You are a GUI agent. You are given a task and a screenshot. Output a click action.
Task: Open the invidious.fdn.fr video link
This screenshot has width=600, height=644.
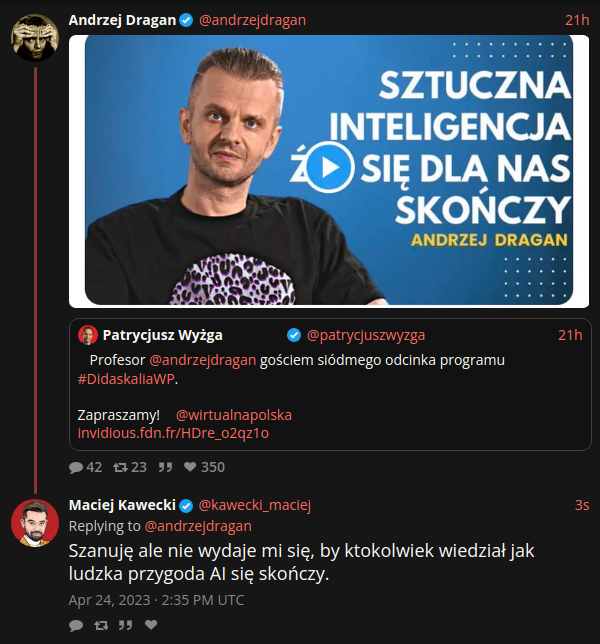point(173,433)
